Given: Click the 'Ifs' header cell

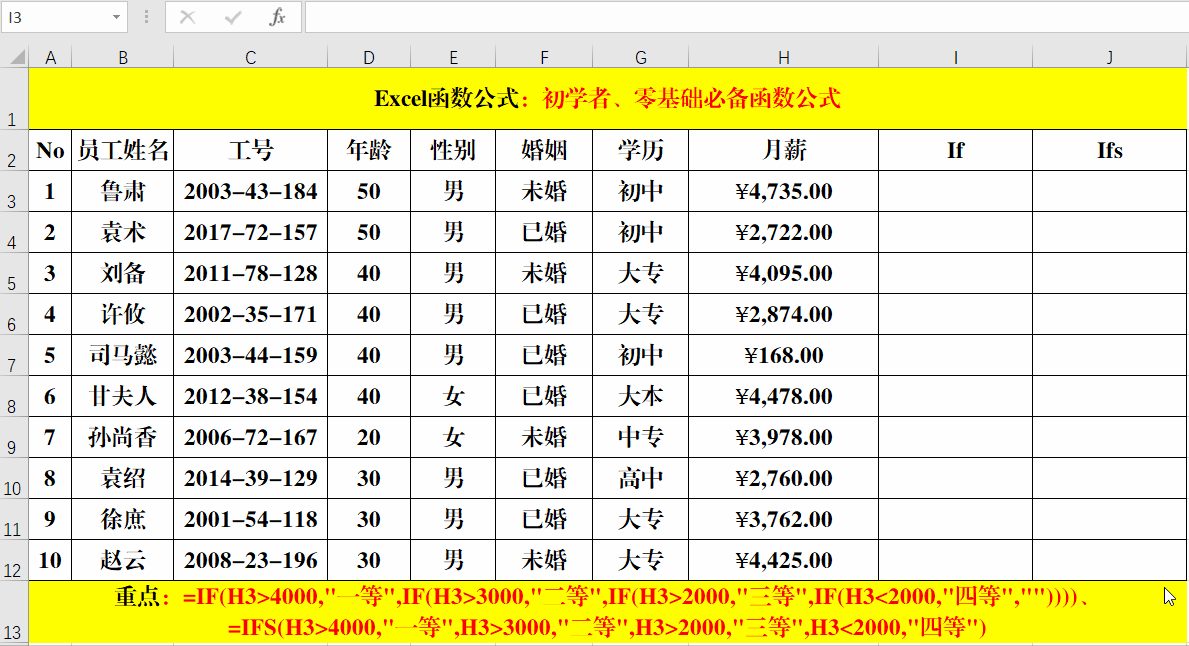Looking at the screenshot, I should [1109, 150].
